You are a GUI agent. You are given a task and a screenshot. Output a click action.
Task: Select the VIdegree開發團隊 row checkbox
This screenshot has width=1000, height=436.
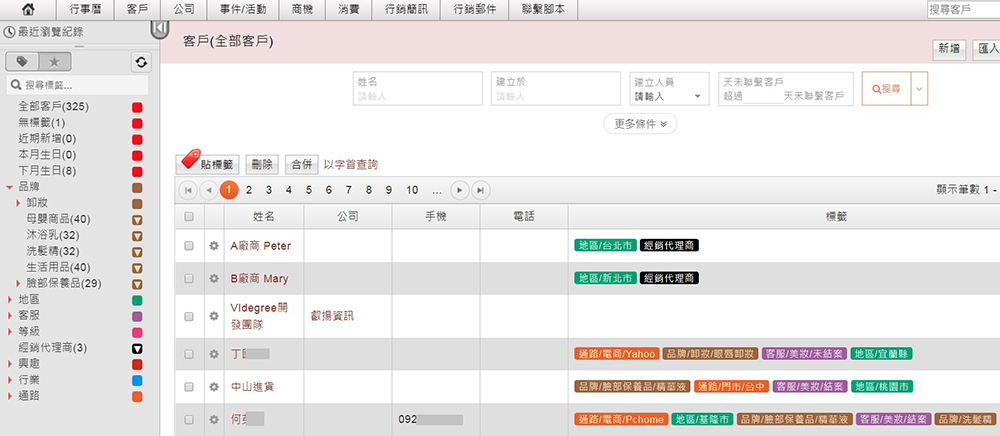coord(189,316)
